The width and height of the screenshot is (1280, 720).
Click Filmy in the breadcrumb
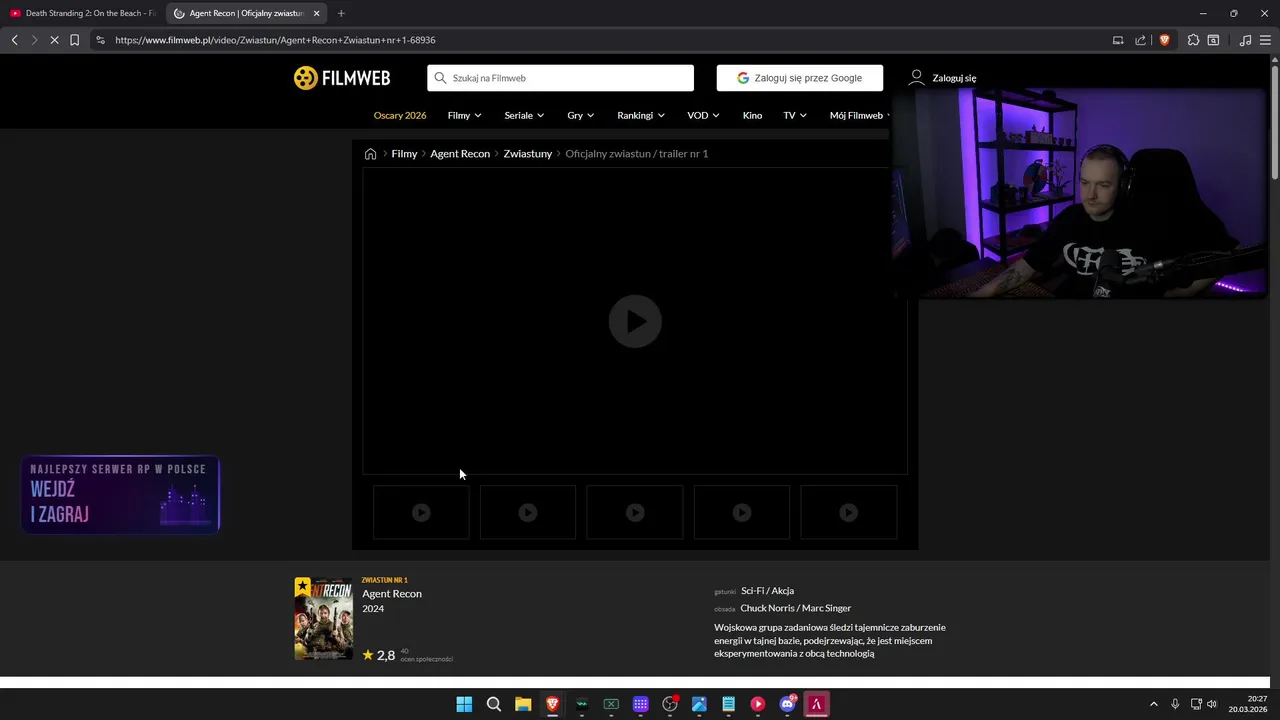point(404,154)
